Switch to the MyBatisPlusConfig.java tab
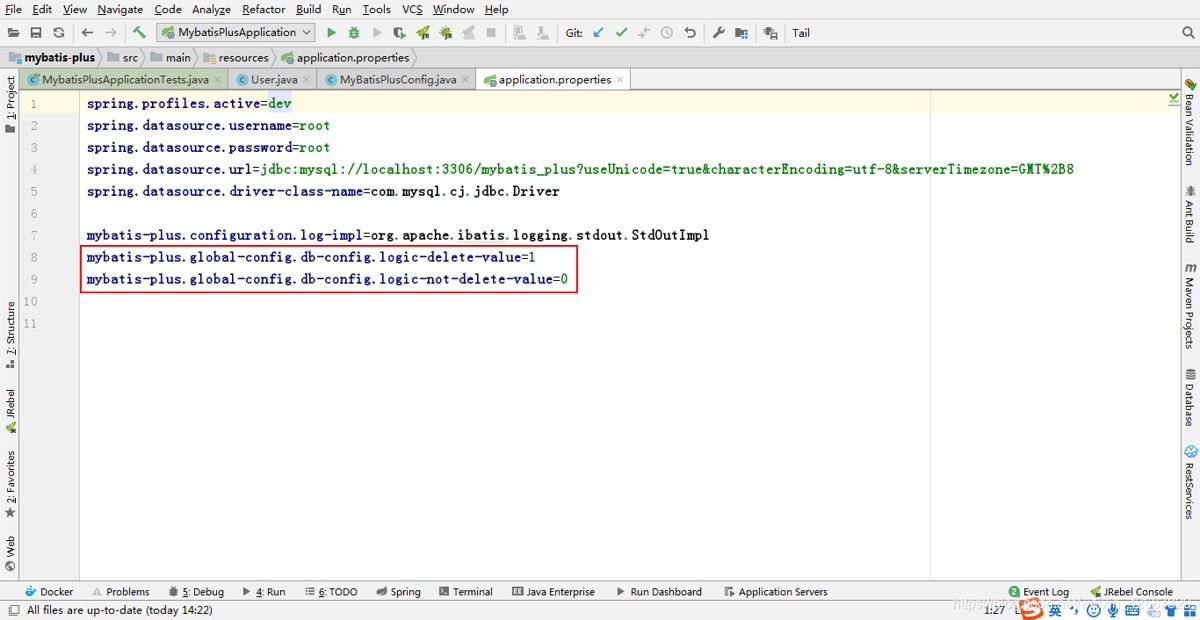Screen dimensions: 1200x620 point(397,80)
